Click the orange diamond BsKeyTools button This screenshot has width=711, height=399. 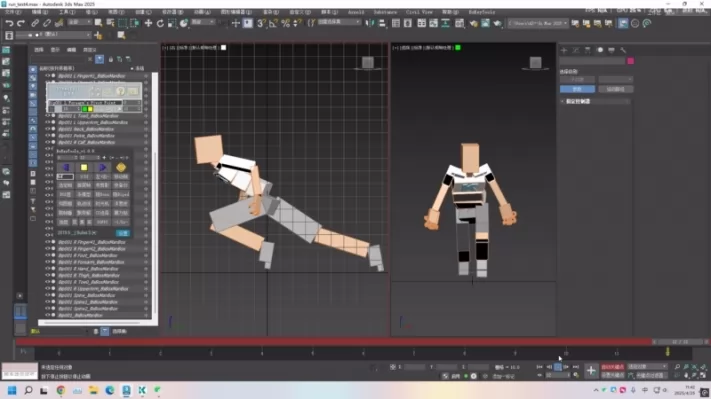121,167
